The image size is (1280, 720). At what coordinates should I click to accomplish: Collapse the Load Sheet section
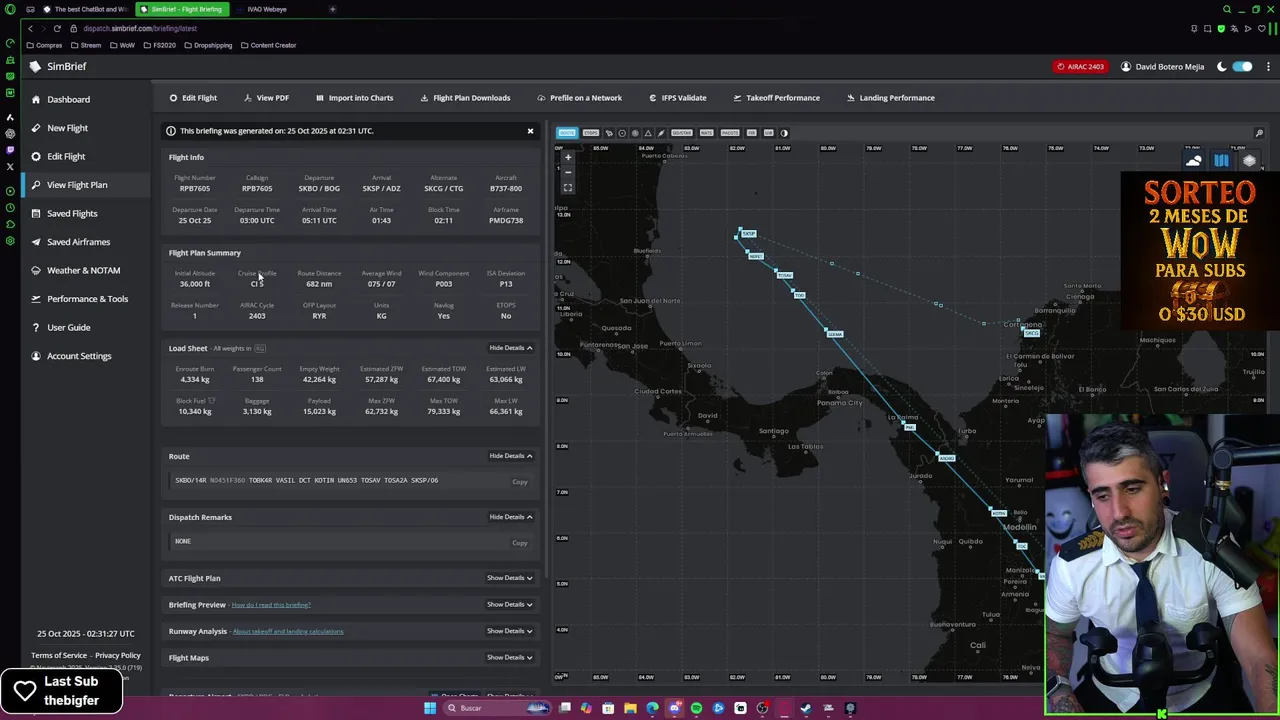(510, 348)
